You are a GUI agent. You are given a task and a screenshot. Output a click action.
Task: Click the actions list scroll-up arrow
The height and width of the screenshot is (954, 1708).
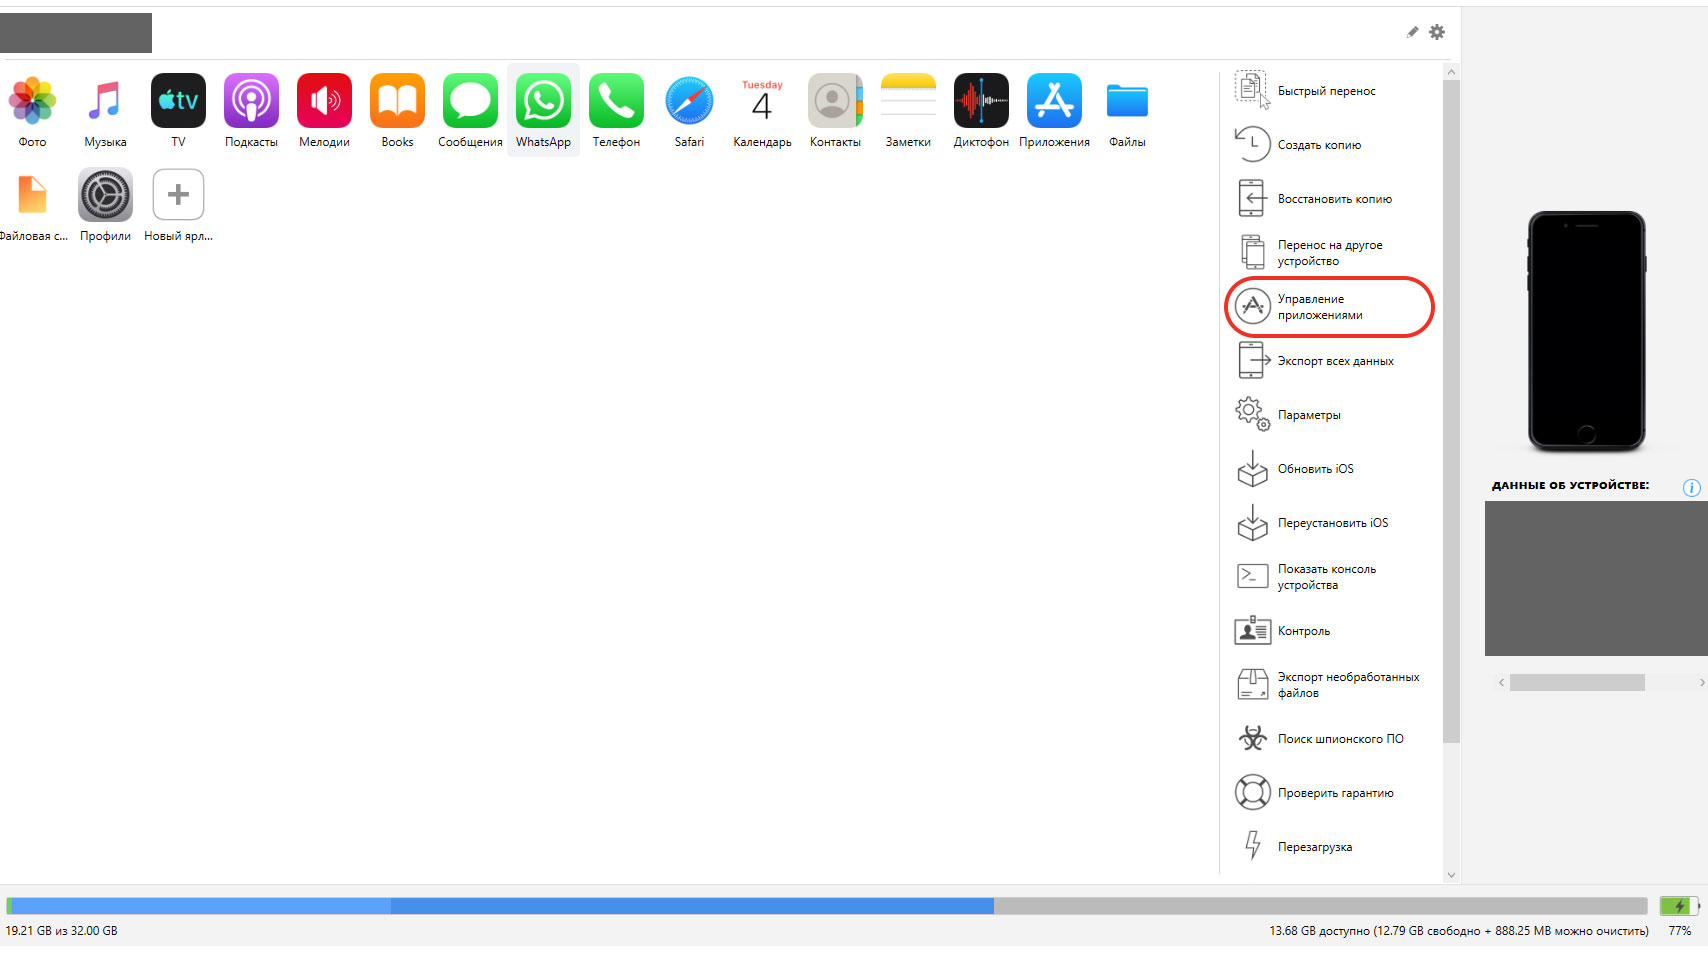(x=1452, y=72)
